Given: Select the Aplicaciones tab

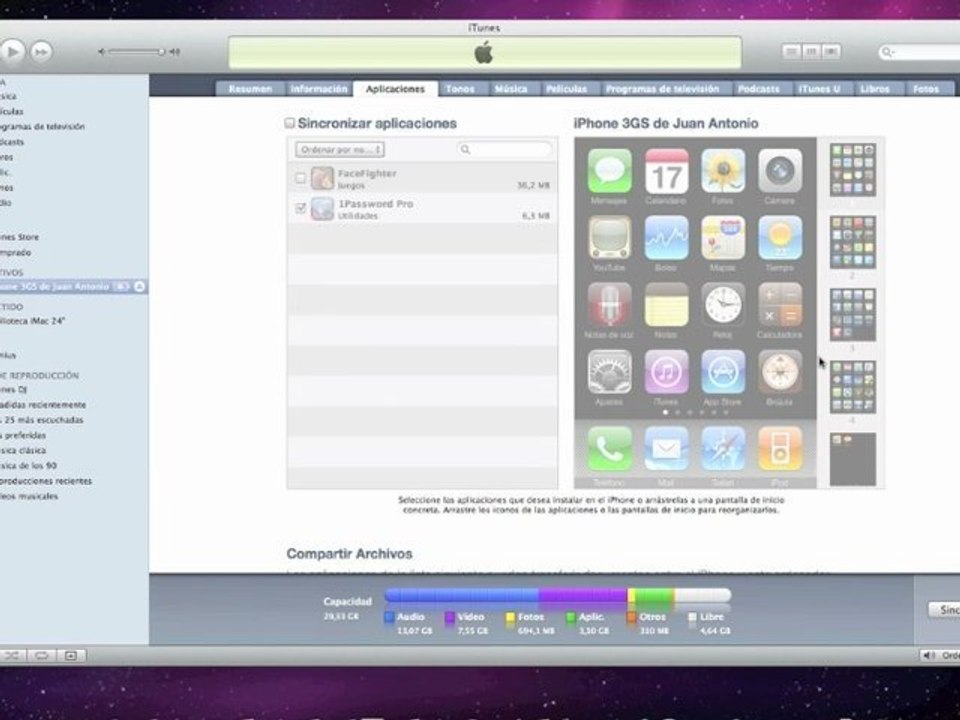Looking at the screenshot, I should pos(395,89).
